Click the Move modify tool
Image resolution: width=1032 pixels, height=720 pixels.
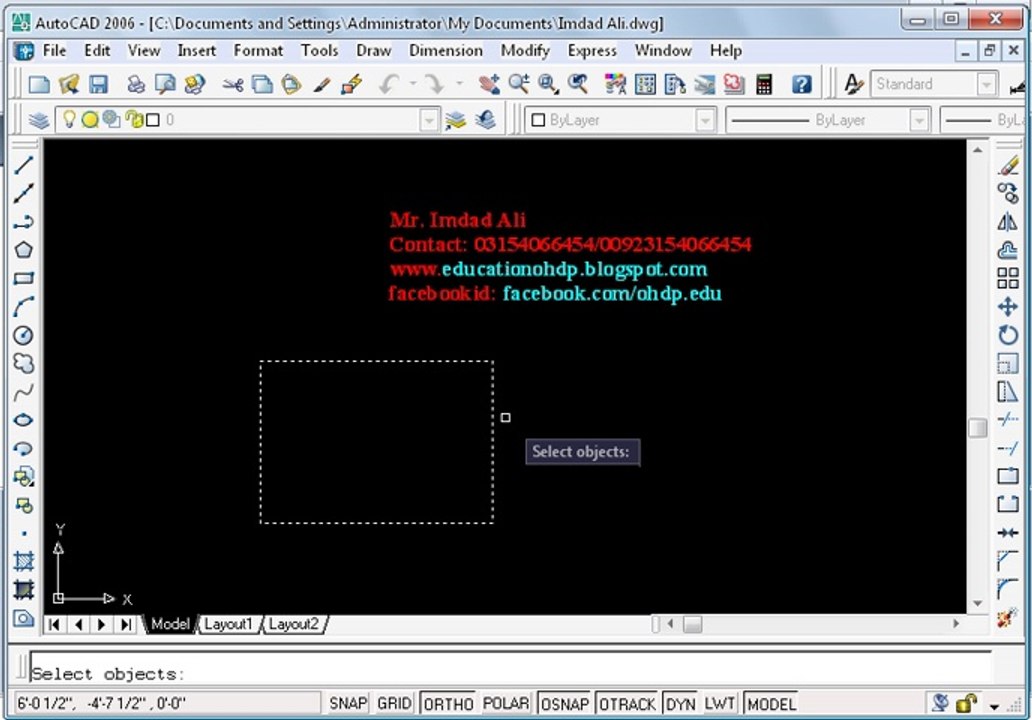(x=1008, y=307)
